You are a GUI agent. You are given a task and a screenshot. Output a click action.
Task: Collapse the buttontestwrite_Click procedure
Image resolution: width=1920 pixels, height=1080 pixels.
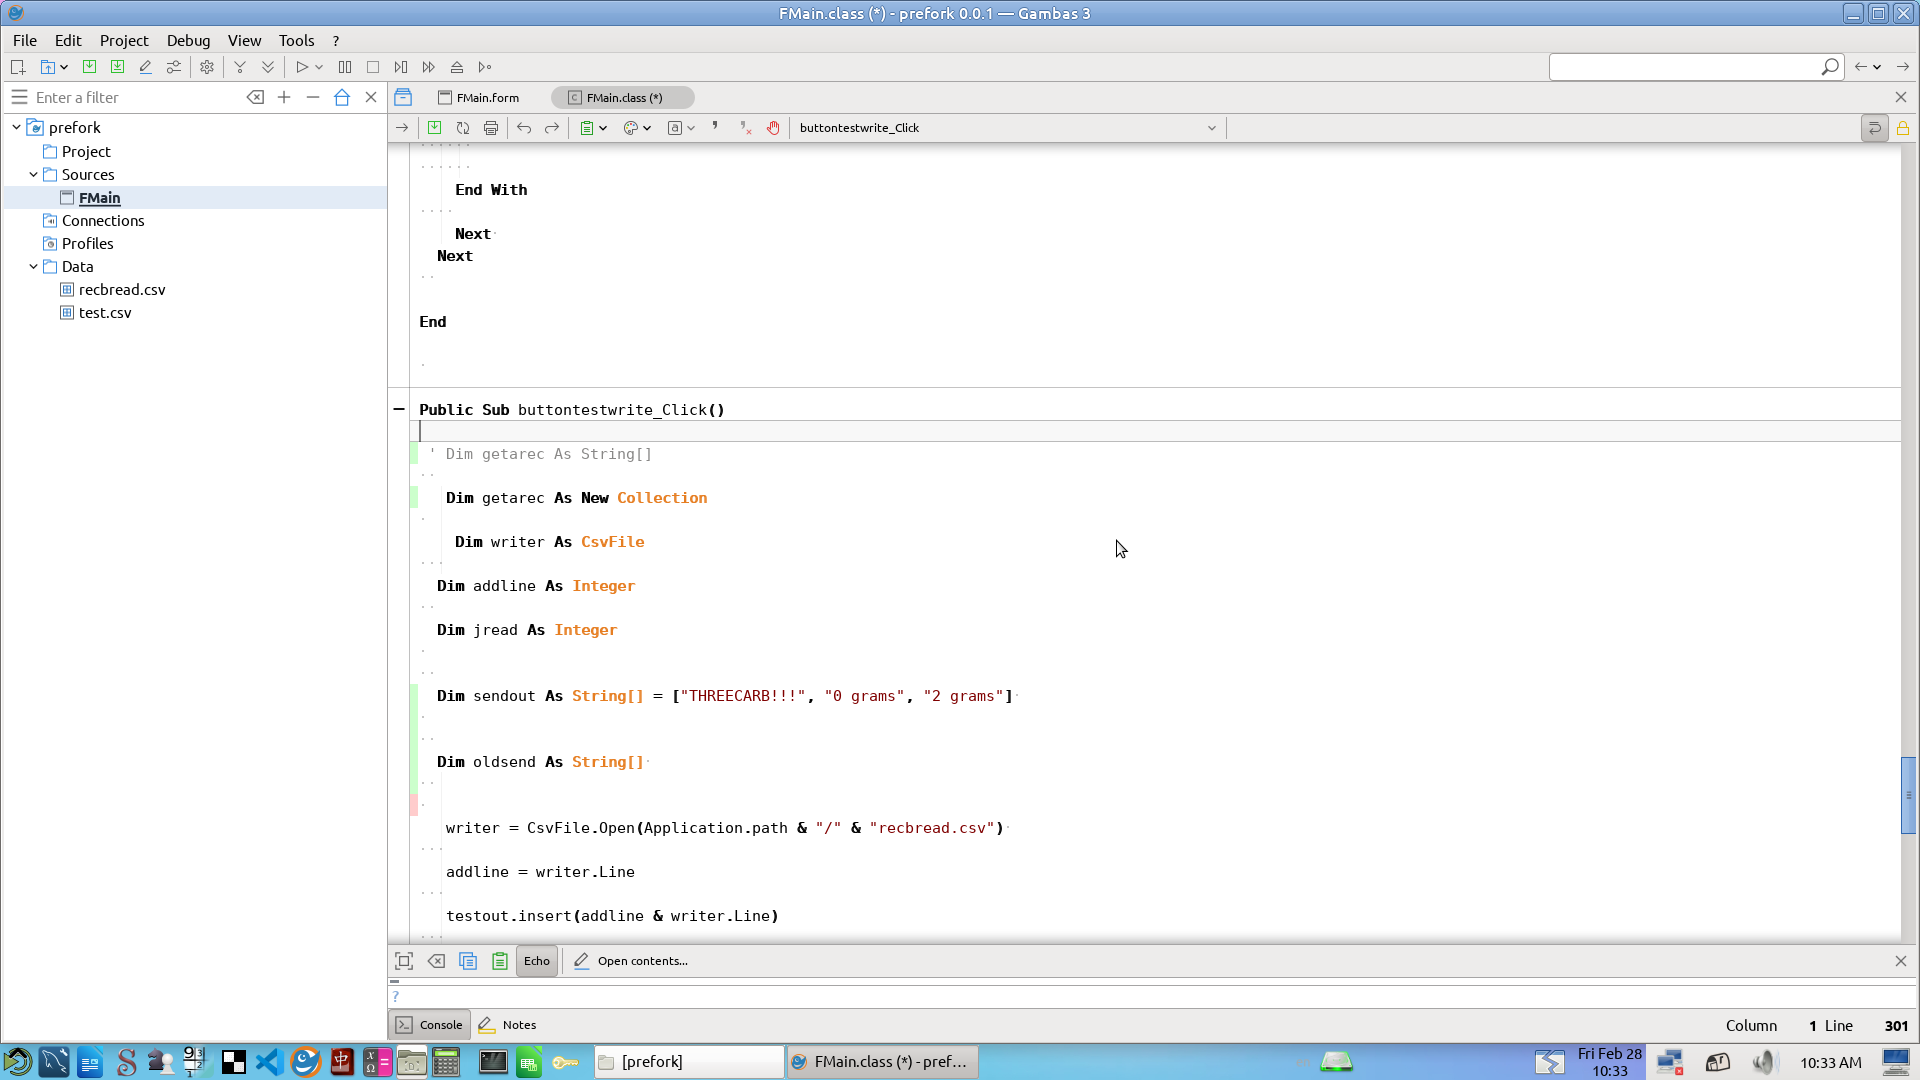[399, 409]
